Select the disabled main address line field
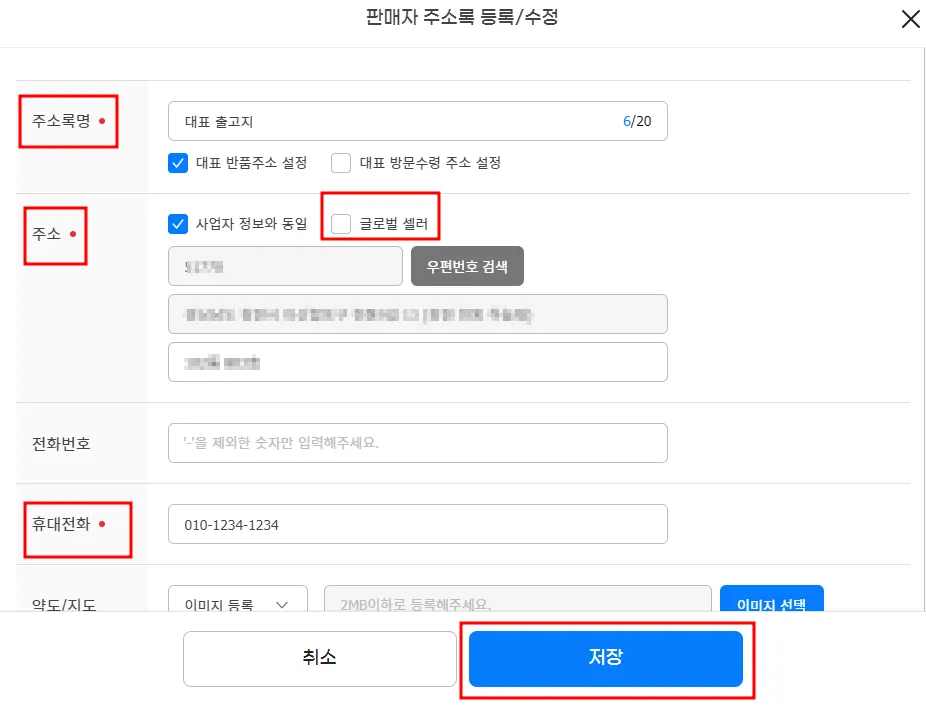The height and width of the screenshot is (705, 926). coord(417,314)
